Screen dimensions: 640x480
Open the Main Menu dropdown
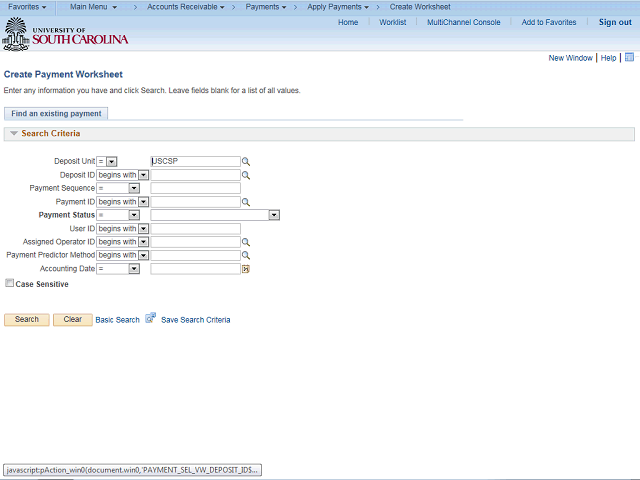tap(93, 7)
